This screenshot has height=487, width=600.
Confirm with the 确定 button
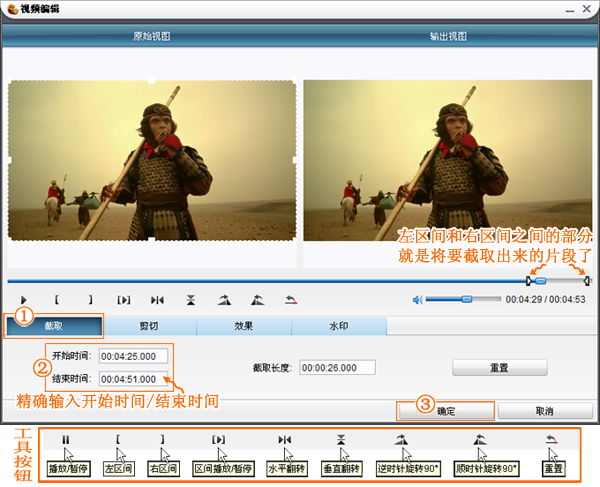click(446, 411)
